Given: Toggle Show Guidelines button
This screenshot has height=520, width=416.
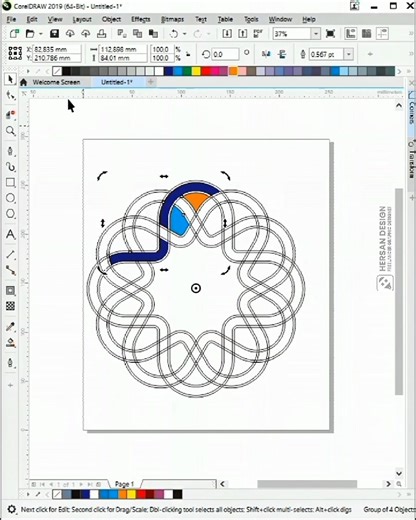Looking at the screenshot, I should 382,34.
